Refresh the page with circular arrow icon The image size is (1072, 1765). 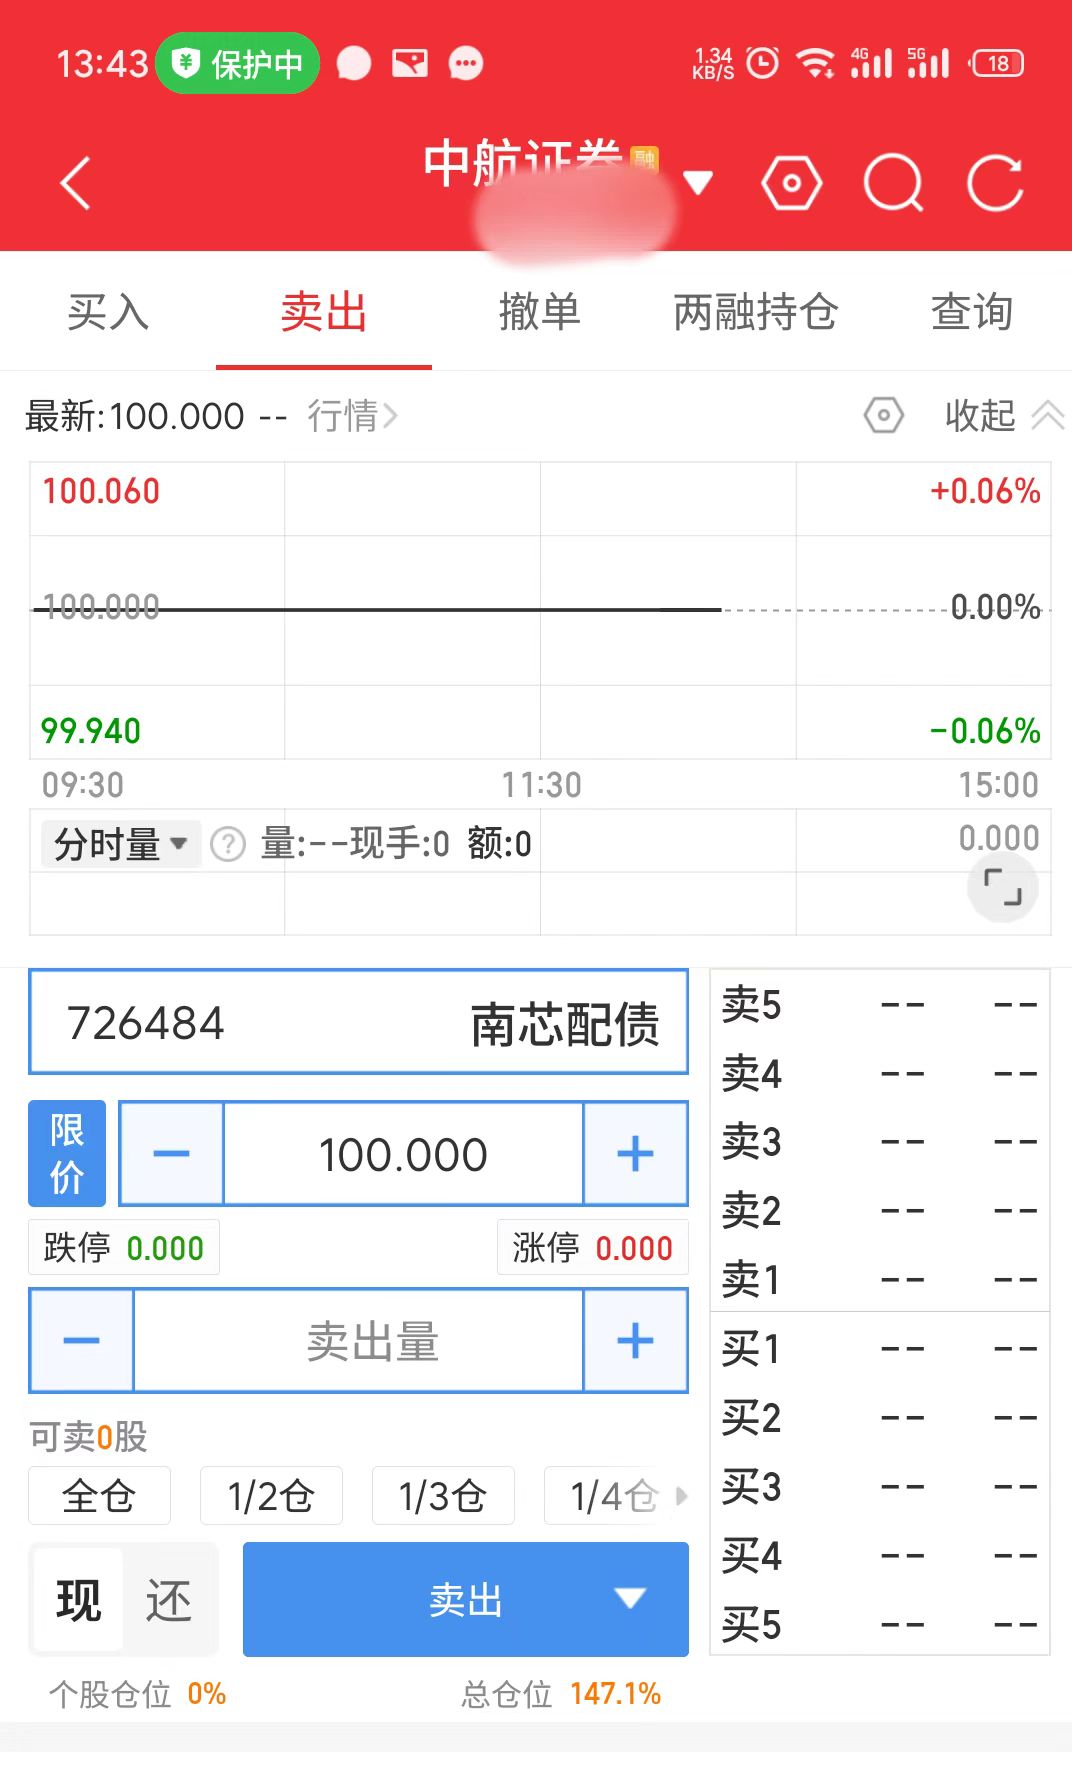[995, 184]
